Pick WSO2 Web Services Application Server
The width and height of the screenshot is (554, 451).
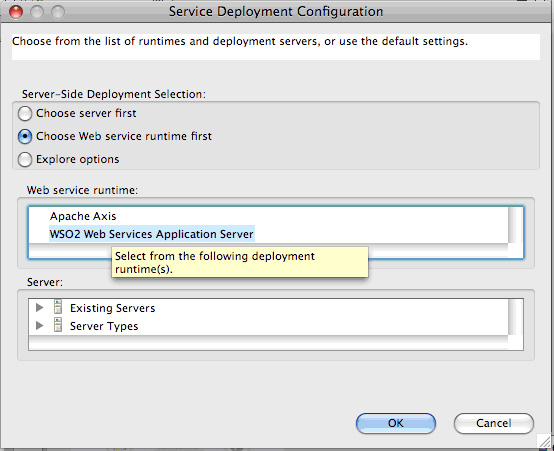click(x=152, y=234)
